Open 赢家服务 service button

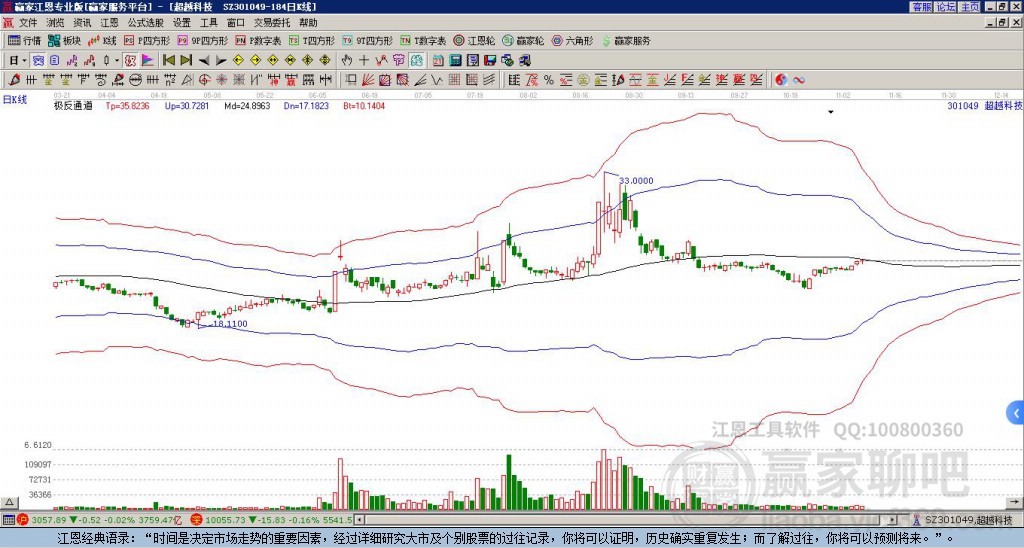[626, 40]
